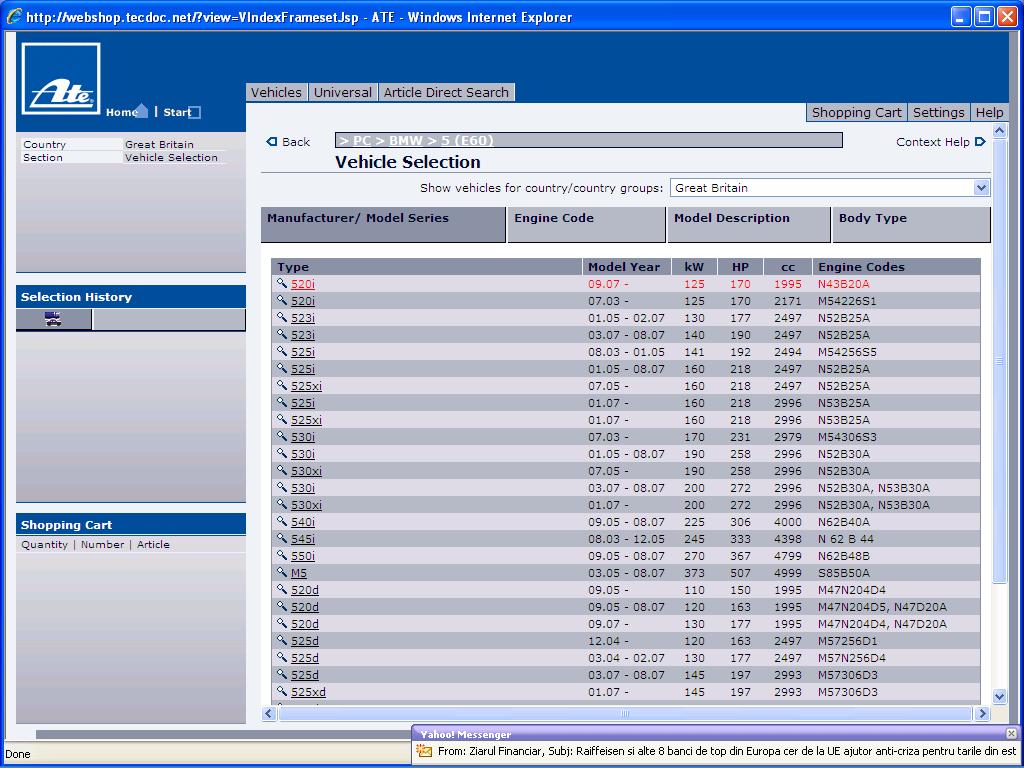Image resolution: width=1024 pixels, height=768 pixels.
Task: Open the country groups dropdown
Action: coord(981,188)
